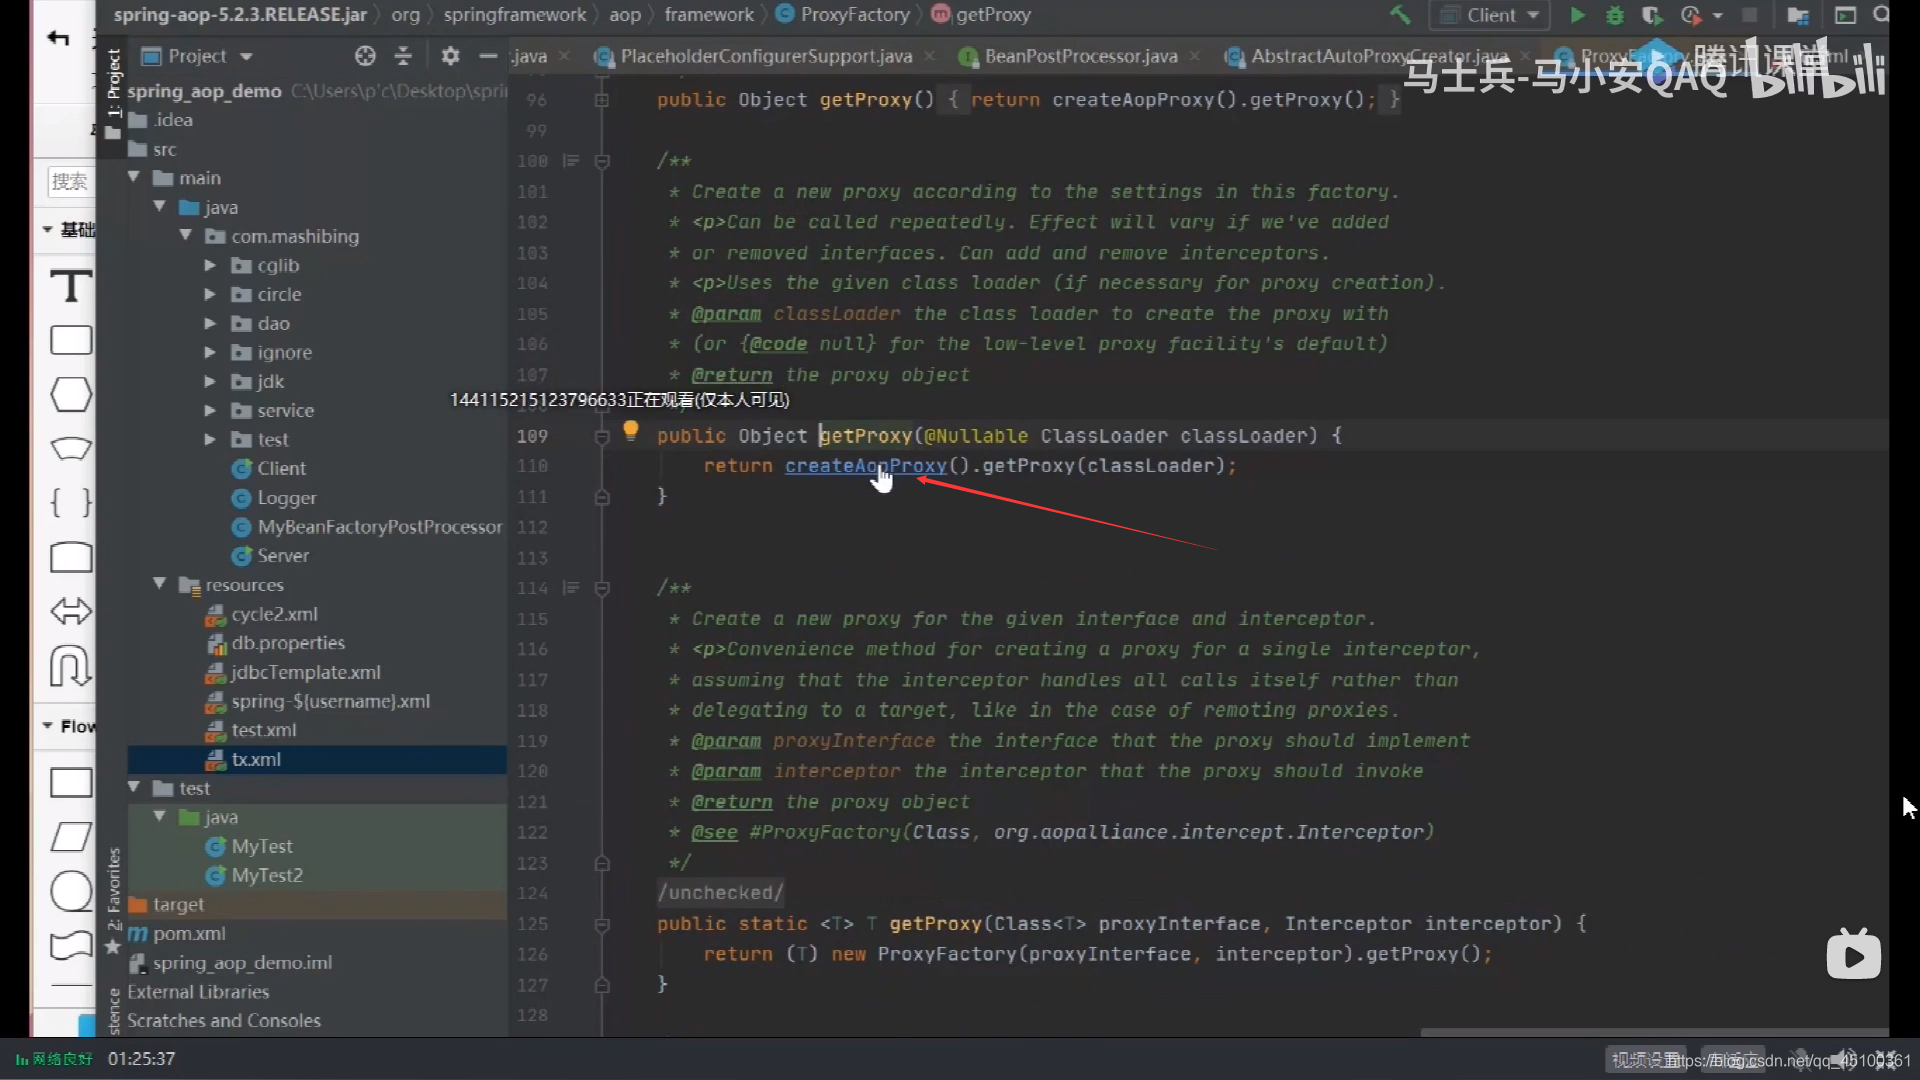The height and width of the screenshot is (1080, 1920).
Task: Open jdbcTemplate.xml file
Action: pyautogui.click(x=305, y=672)
